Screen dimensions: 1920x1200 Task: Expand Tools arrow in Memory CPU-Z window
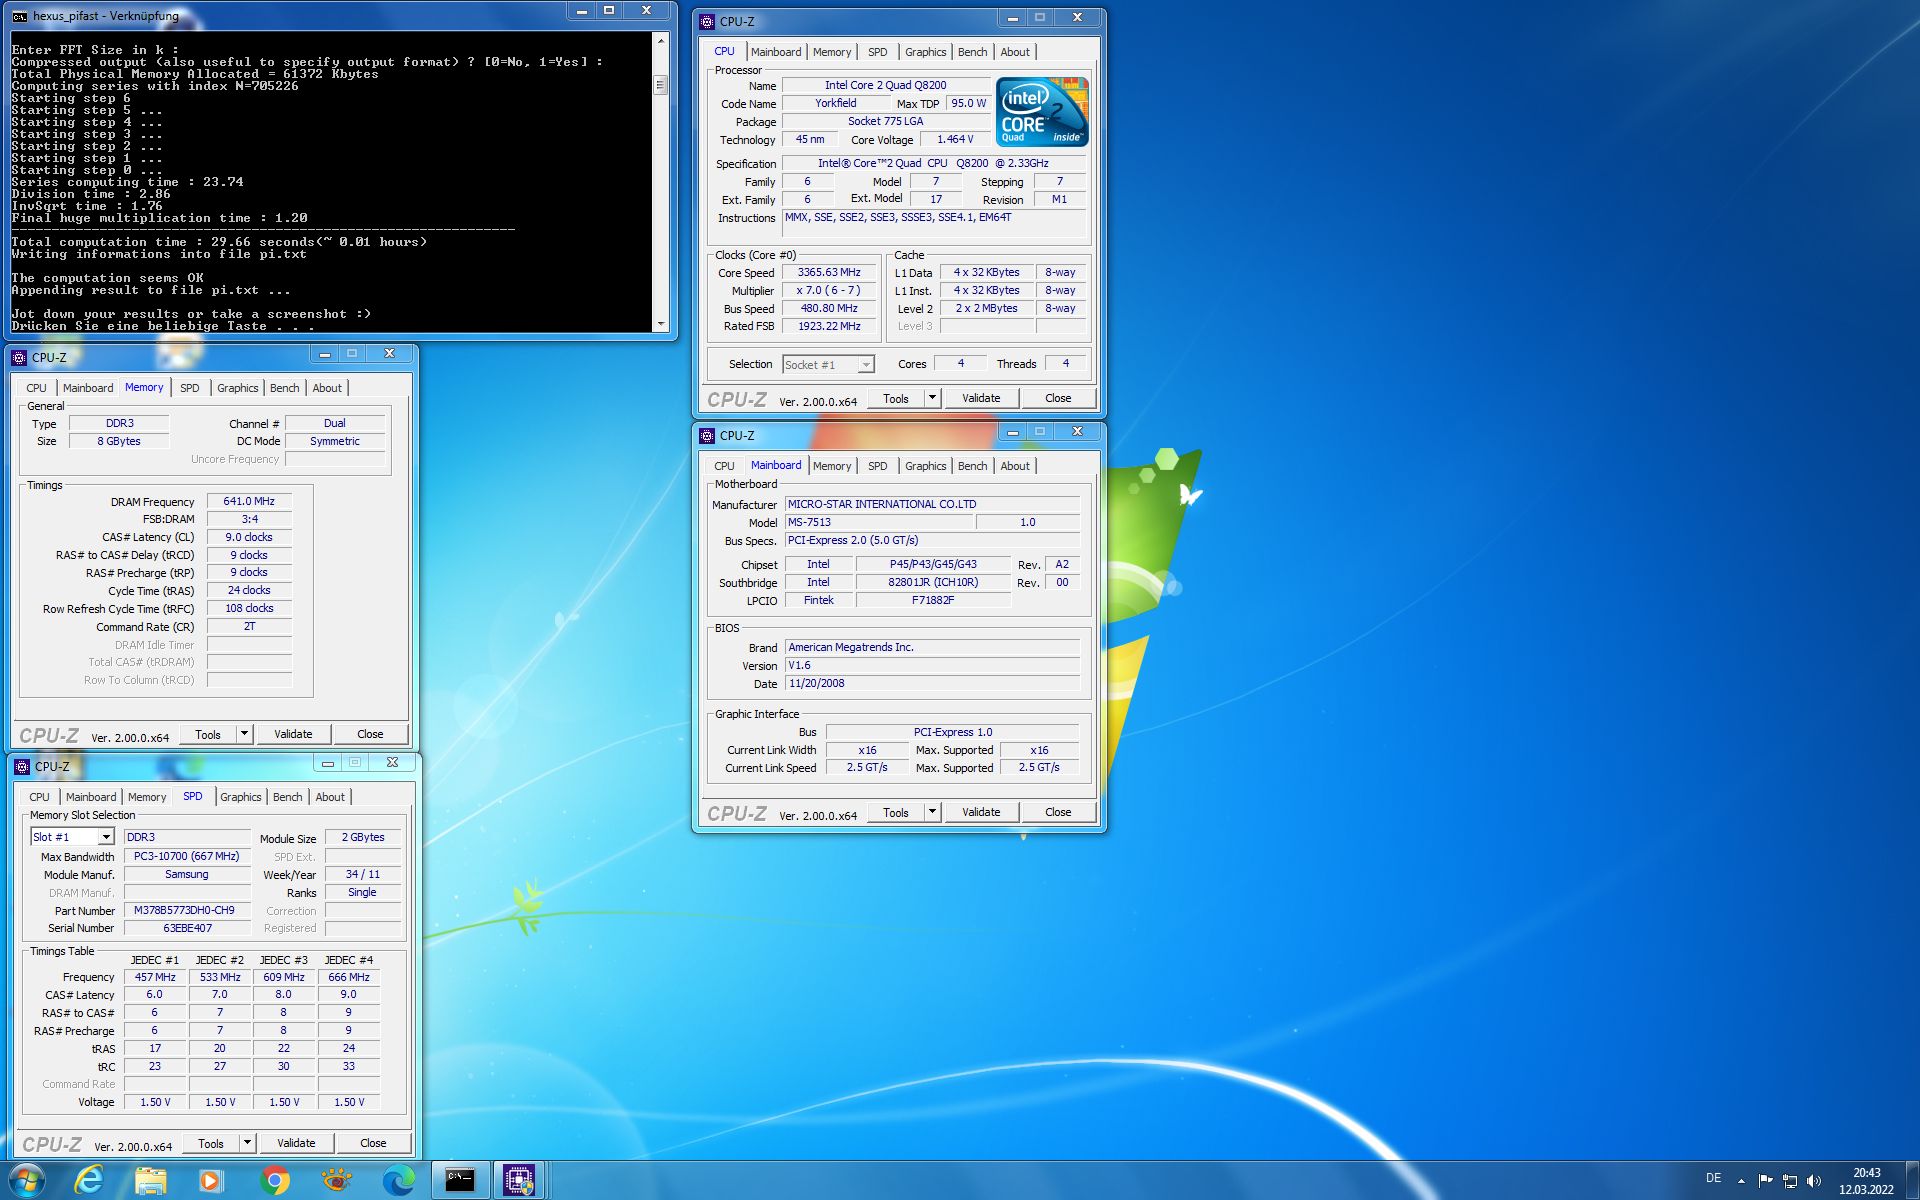tap(244, 734)
